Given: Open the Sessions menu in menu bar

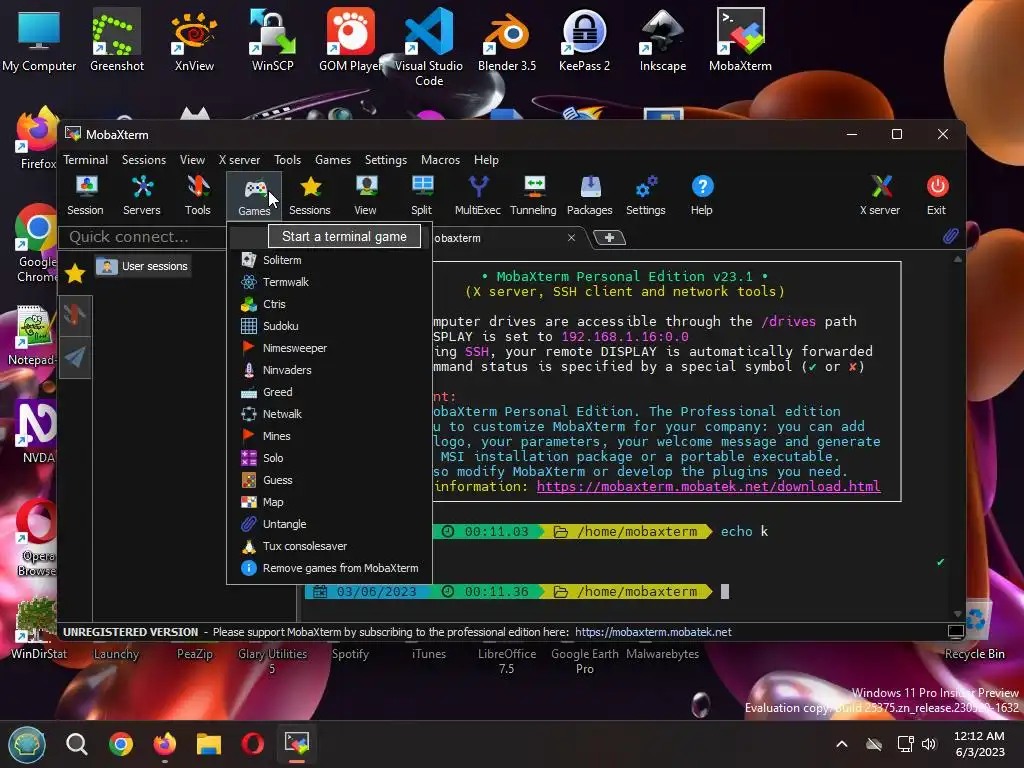Looking at the screenshot, I should (144, 160).
